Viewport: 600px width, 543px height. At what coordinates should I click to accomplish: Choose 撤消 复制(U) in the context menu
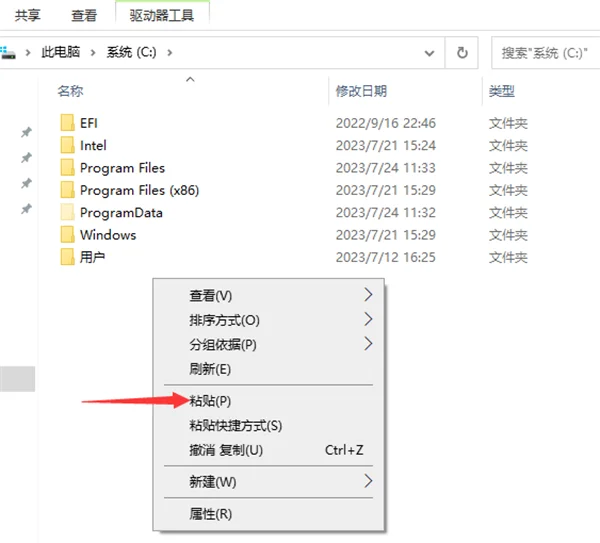[x=269, y=450]
